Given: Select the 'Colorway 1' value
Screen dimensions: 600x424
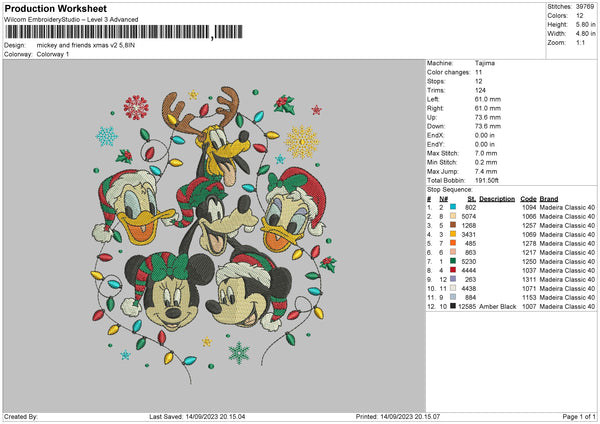Looking at the screenshot, I should 53,54.
